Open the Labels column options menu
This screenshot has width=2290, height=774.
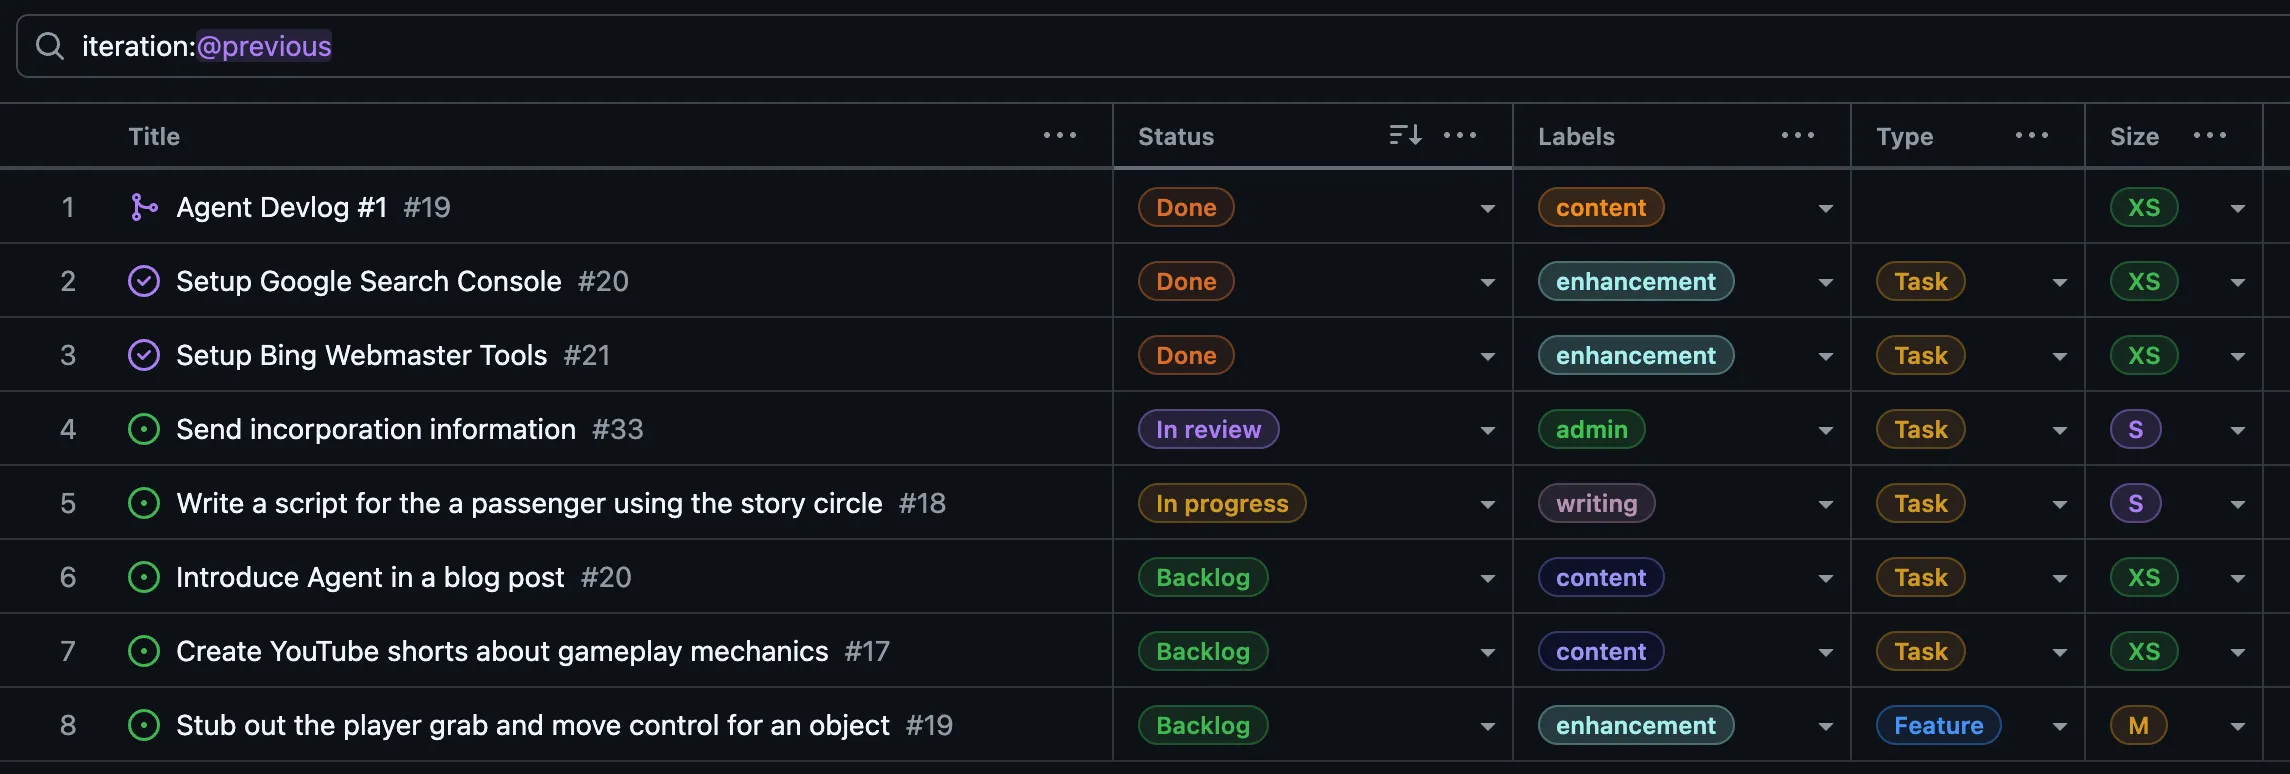[x=1797, y=135]
